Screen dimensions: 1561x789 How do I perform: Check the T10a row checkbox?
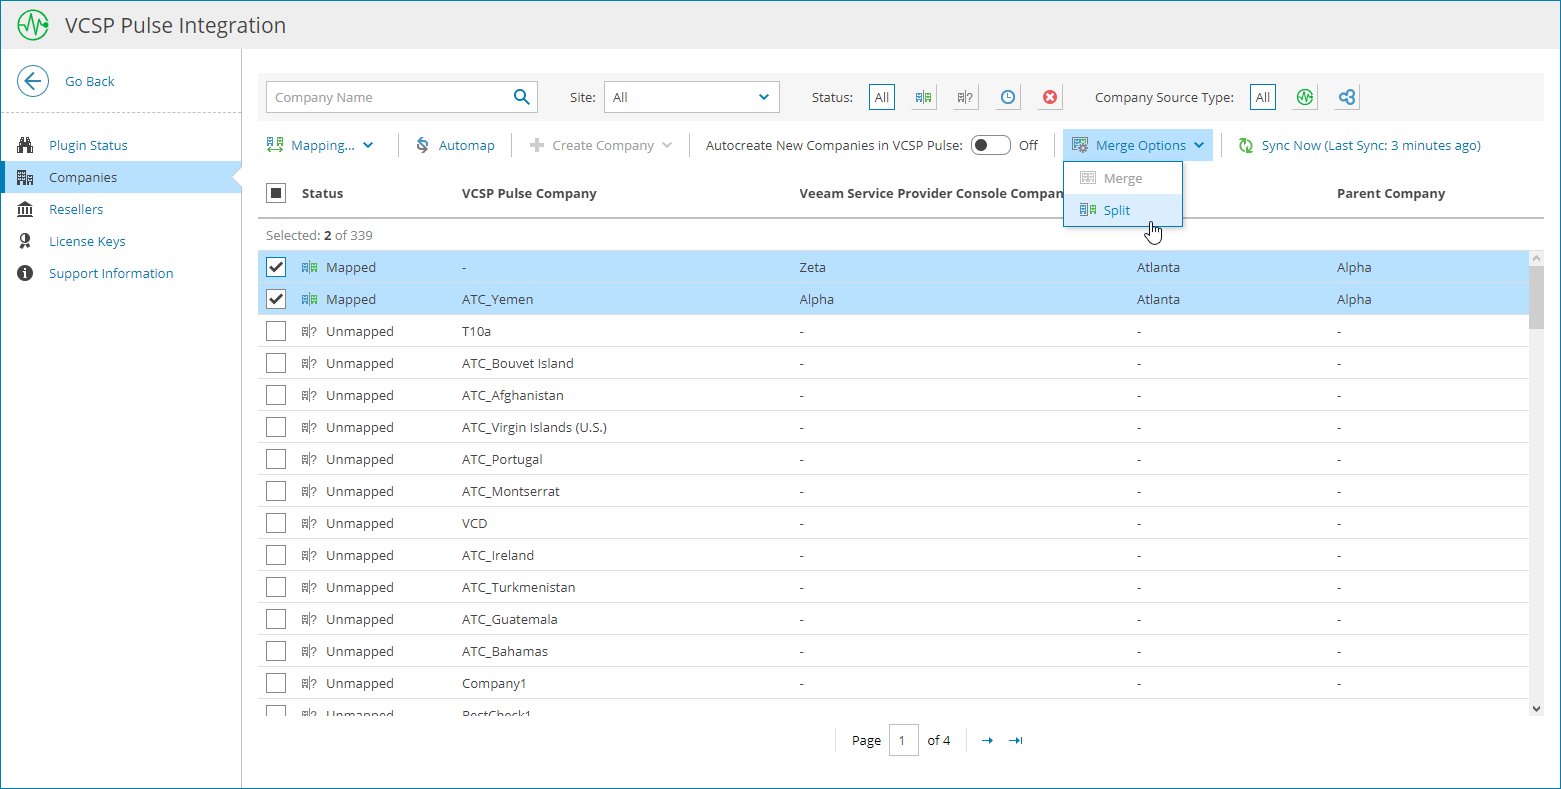click(277, 331)
